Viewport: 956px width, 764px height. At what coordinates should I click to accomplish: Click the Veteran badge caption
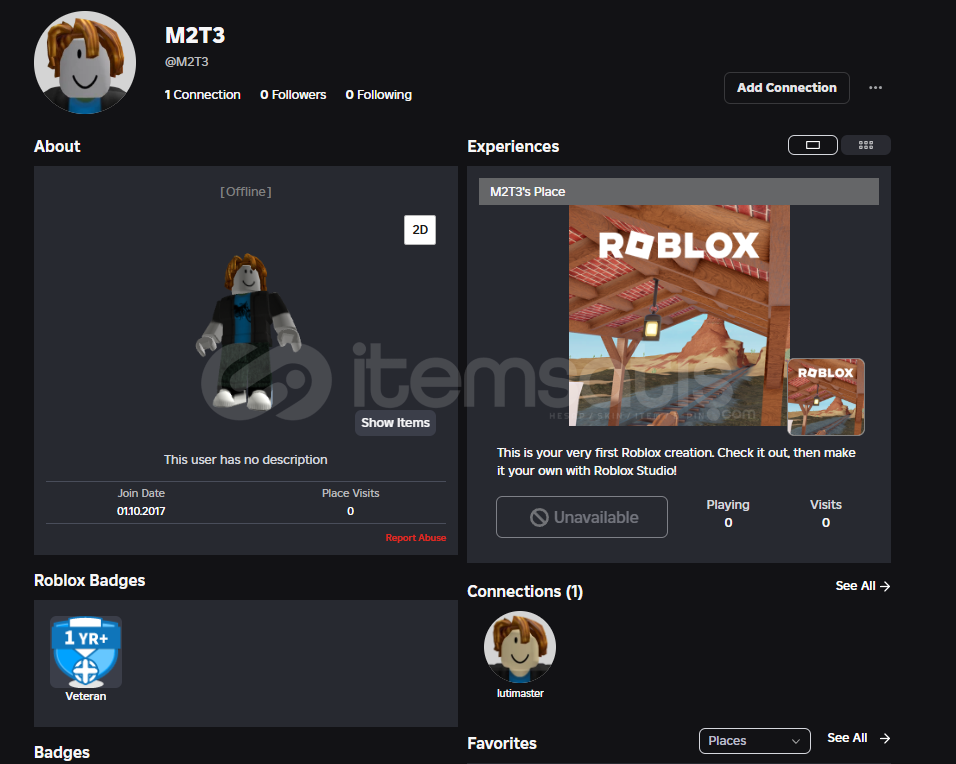tap(86, 696)
